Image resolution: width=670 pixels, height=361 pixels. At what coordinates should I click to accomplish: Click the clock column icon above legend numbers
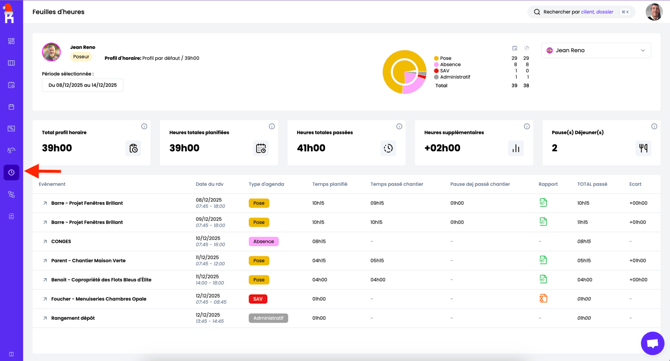pyautogui.click(x=527, y=48)
